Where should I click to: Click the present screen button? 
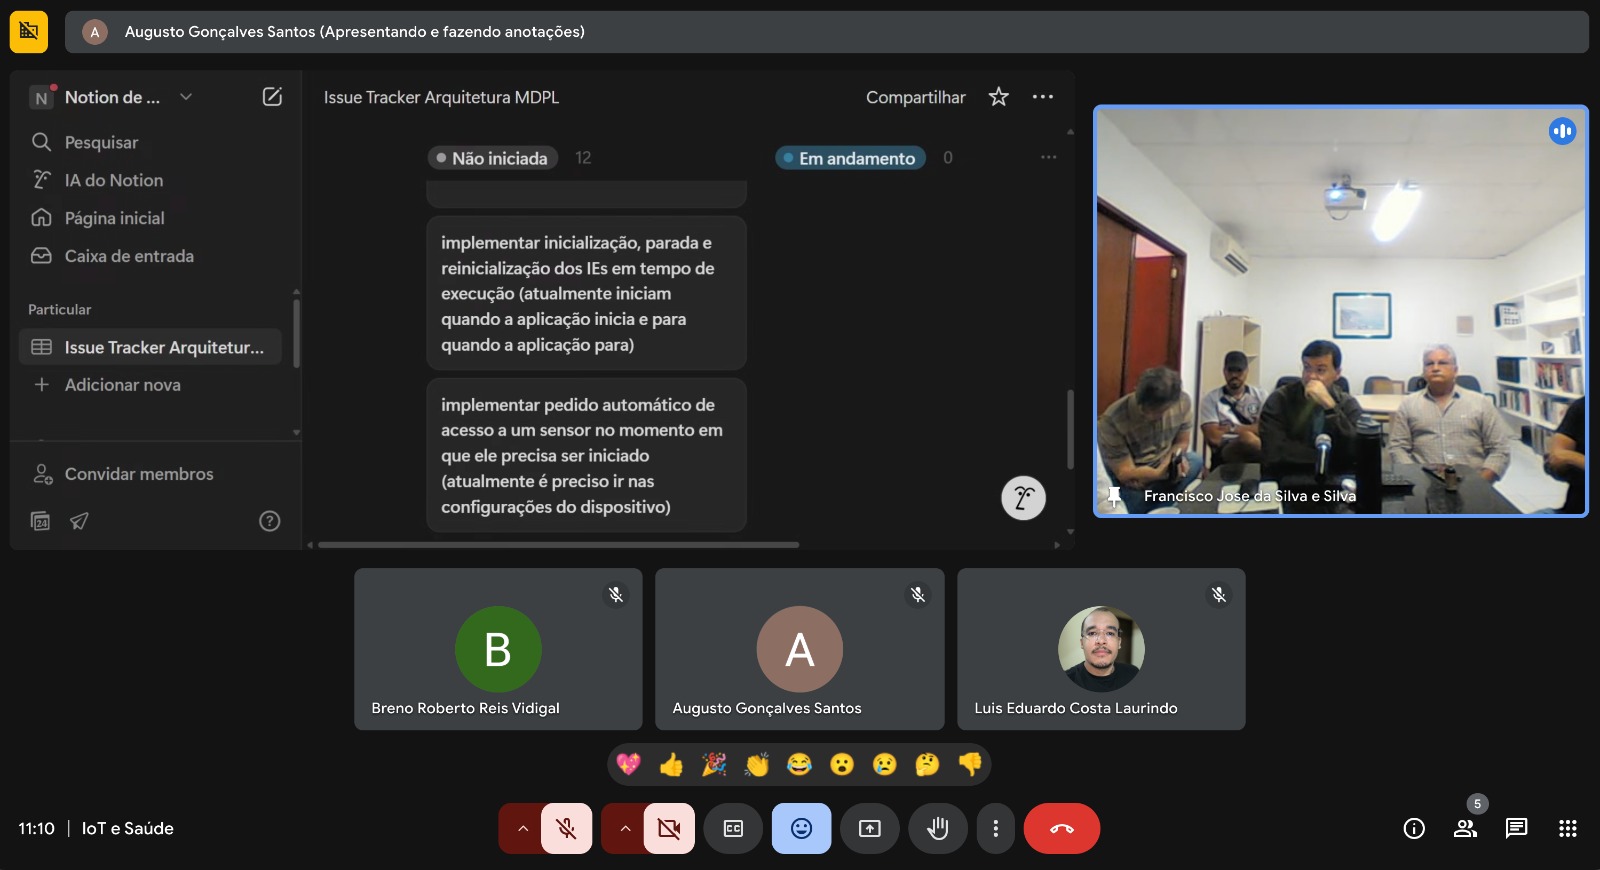(870, 828)
